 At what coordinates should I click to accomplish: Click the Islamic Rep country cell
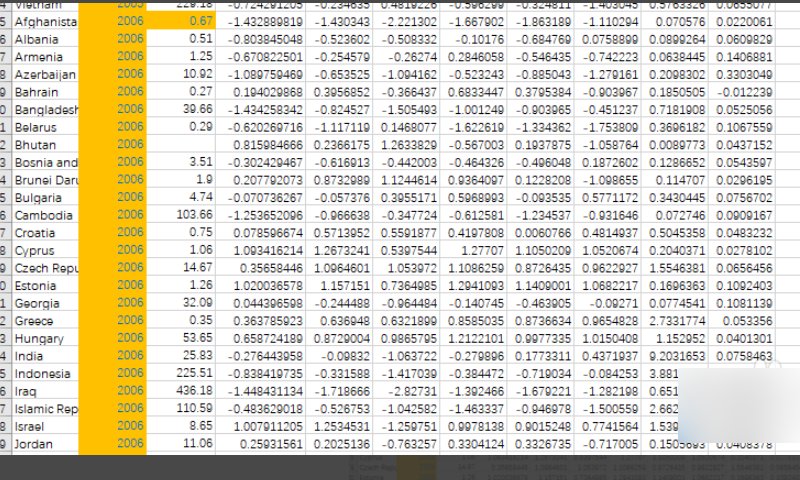(43, 409)
